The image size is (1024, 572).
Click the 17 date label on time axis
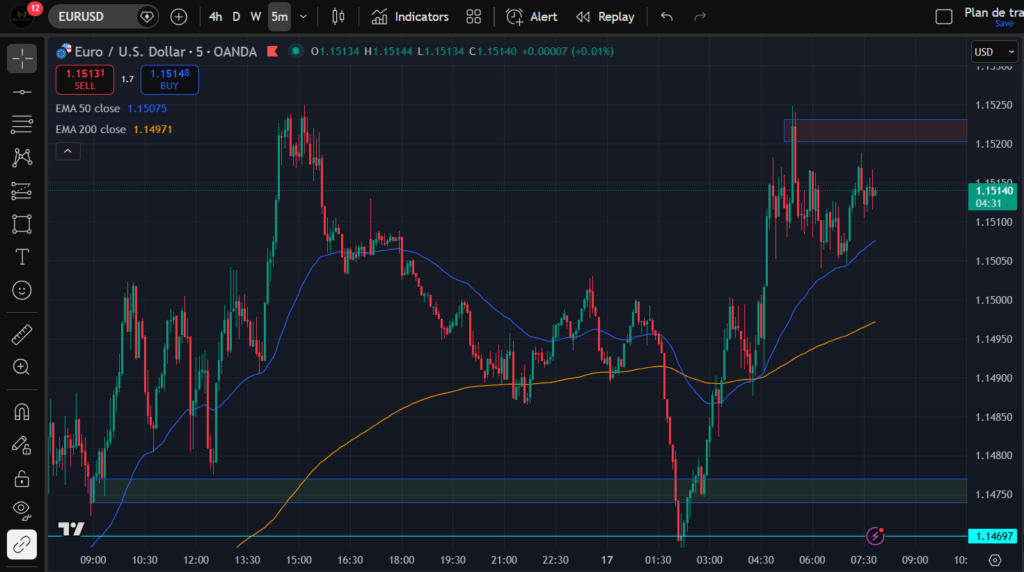coord(607,560)
